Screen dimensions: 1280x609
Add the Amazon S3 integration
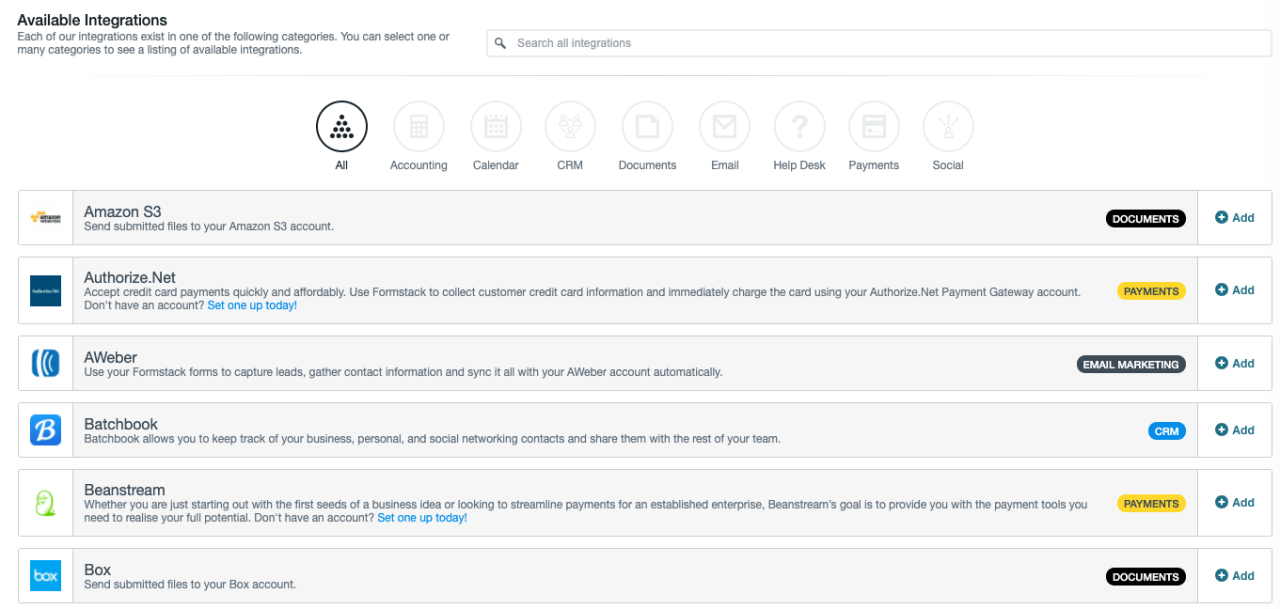point(1235,218)
